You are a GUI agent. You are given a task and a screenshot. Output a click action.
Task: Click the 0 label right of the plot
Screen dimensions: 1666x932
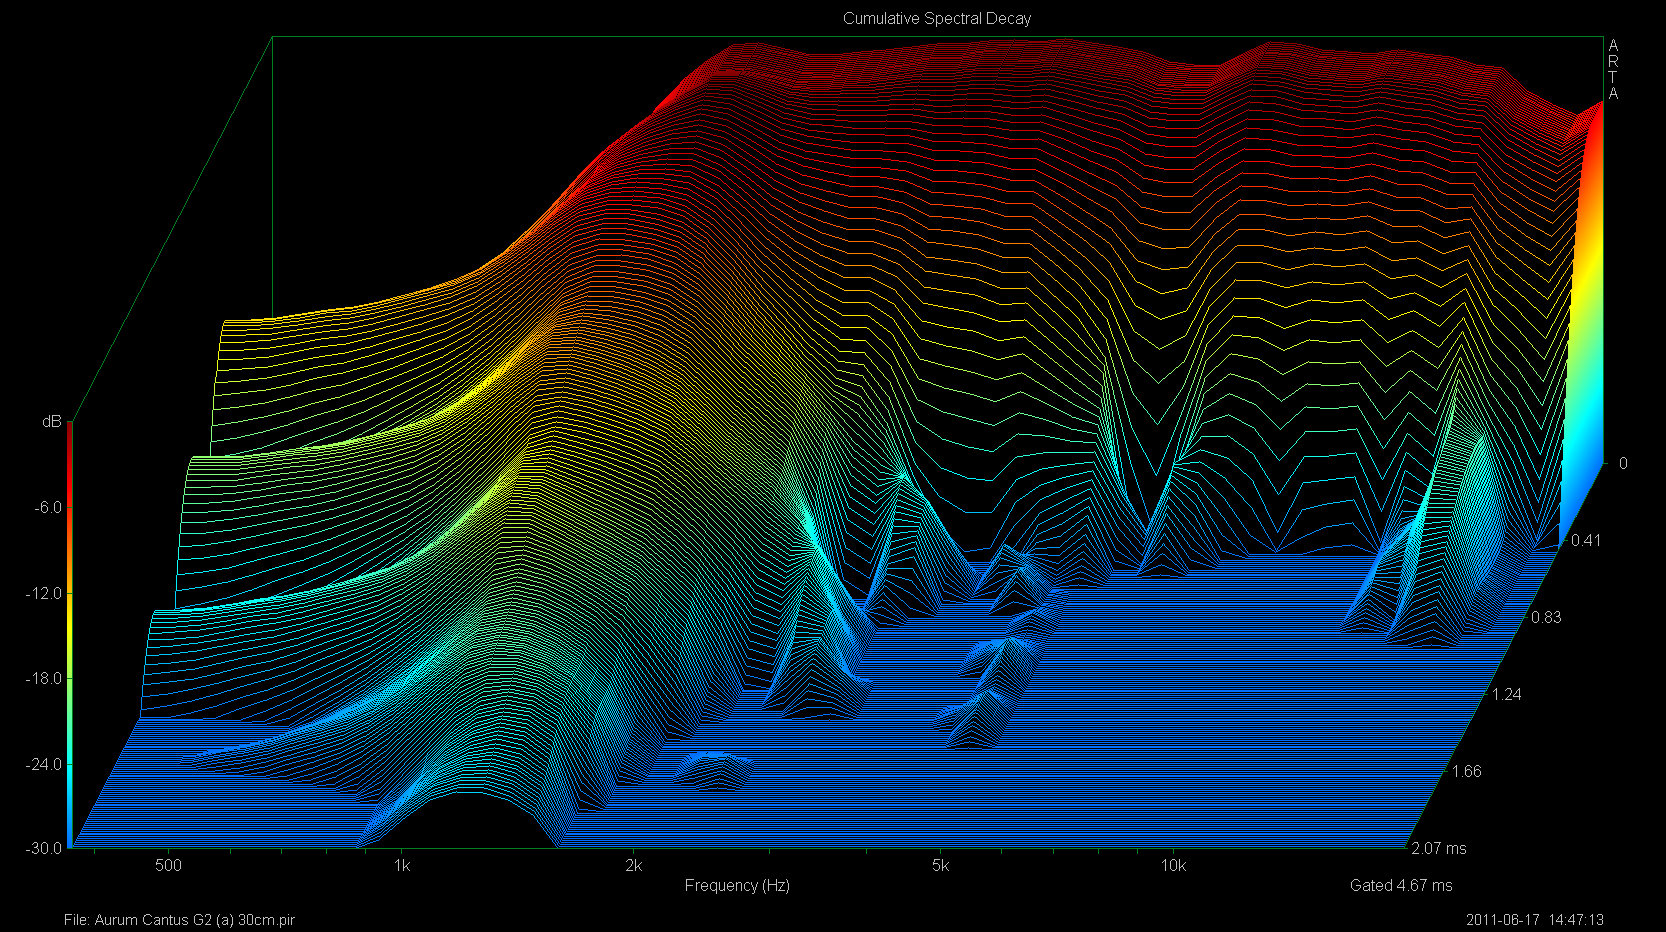1623,463
